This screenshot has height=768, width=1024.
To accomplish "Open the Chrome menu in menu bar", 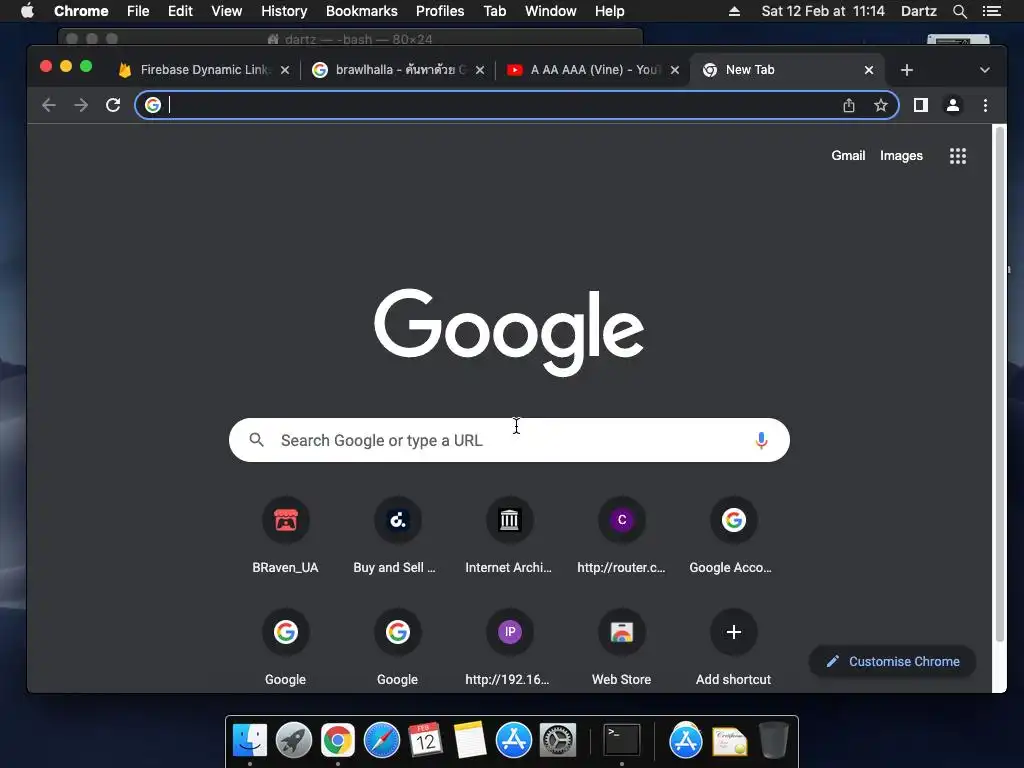I will click(x=81, y=11).
